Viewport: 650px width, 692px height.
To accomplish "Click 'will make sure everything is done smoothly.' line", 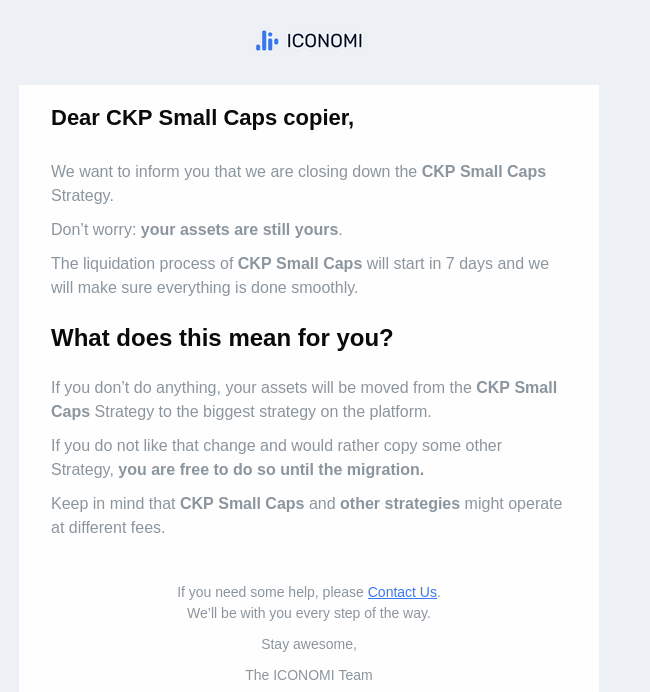I will point(204,287).
